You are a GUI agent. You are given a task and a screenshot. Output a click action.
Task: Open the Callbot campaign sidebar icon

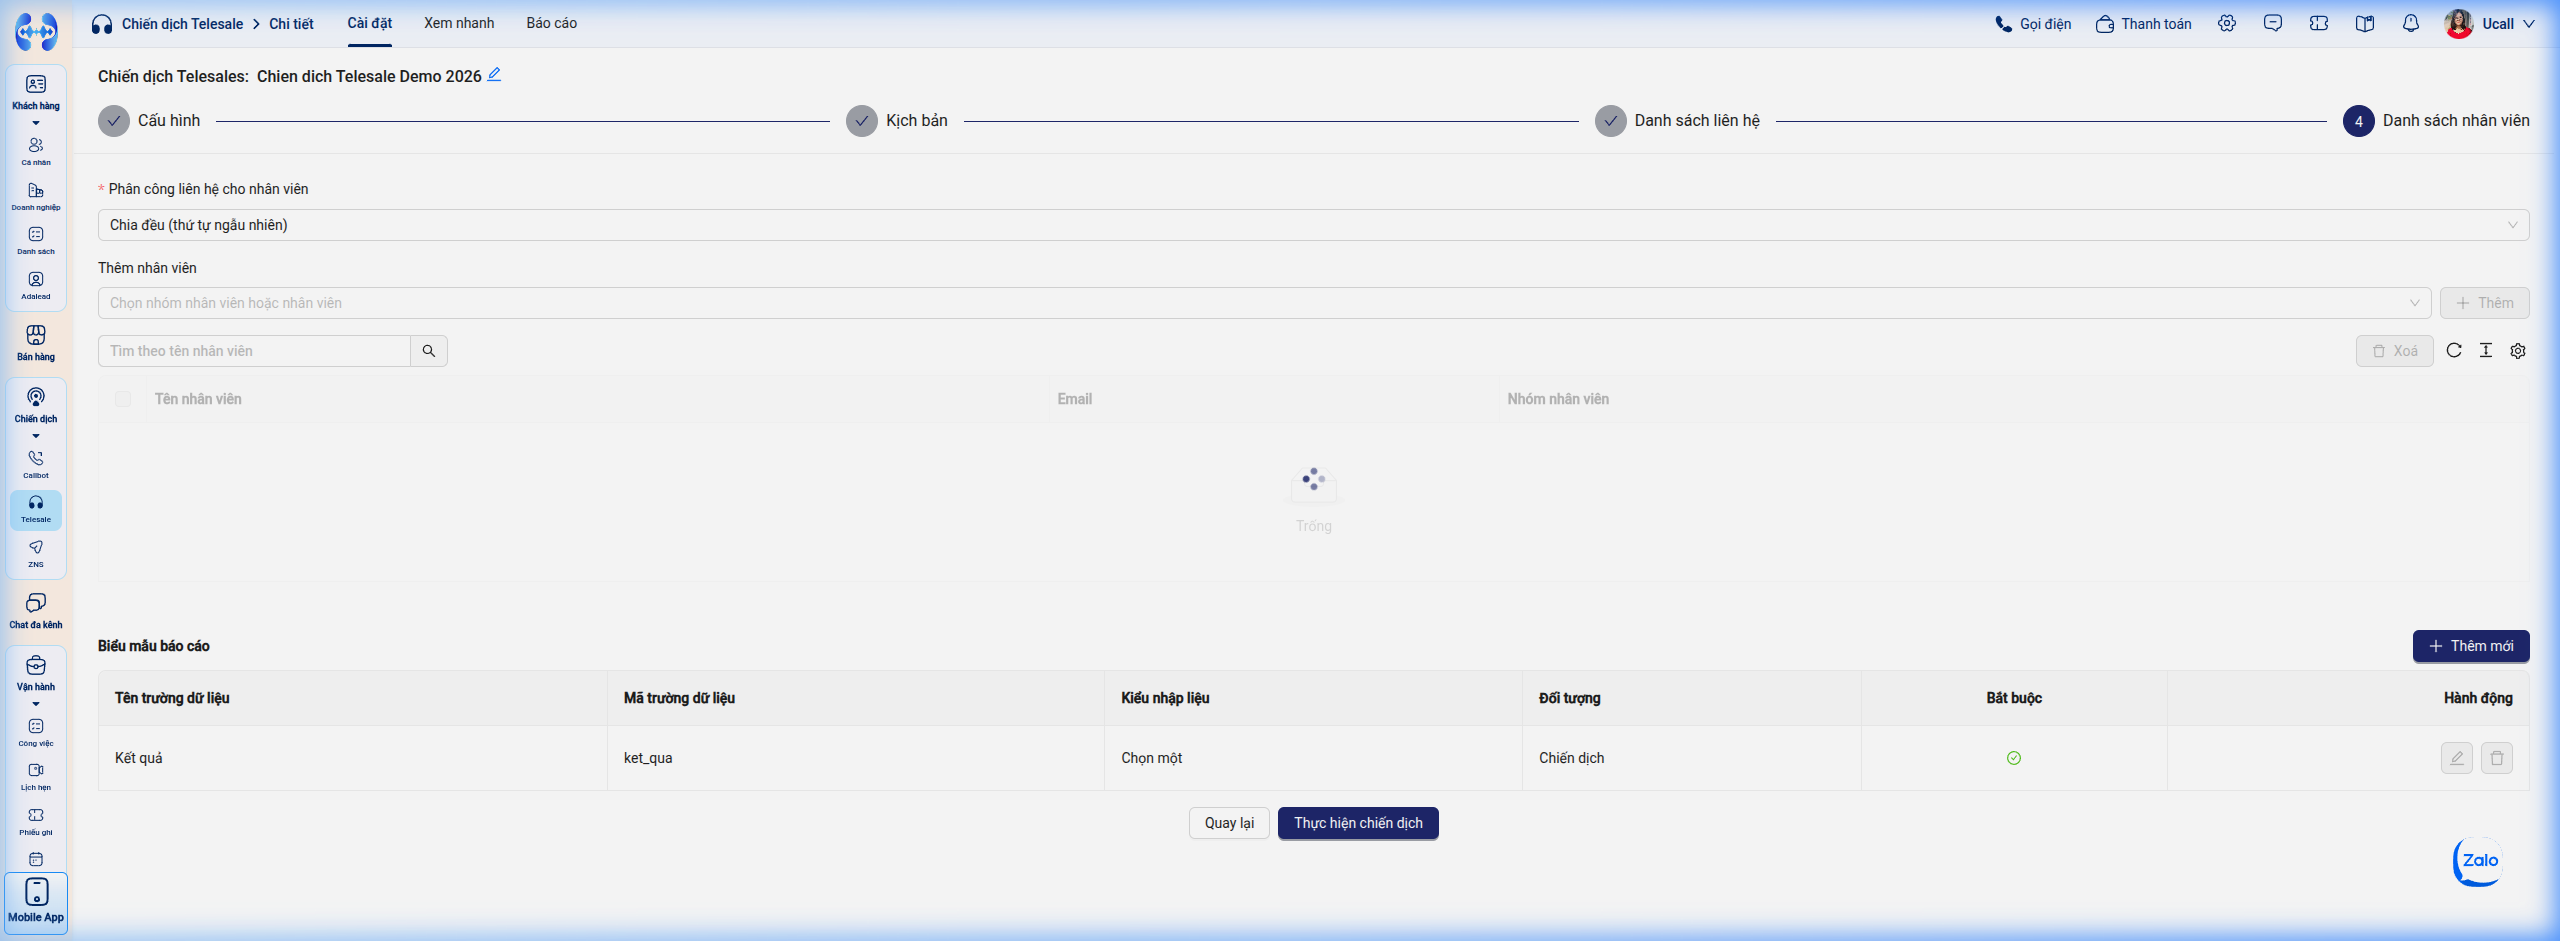pos(36,464)
